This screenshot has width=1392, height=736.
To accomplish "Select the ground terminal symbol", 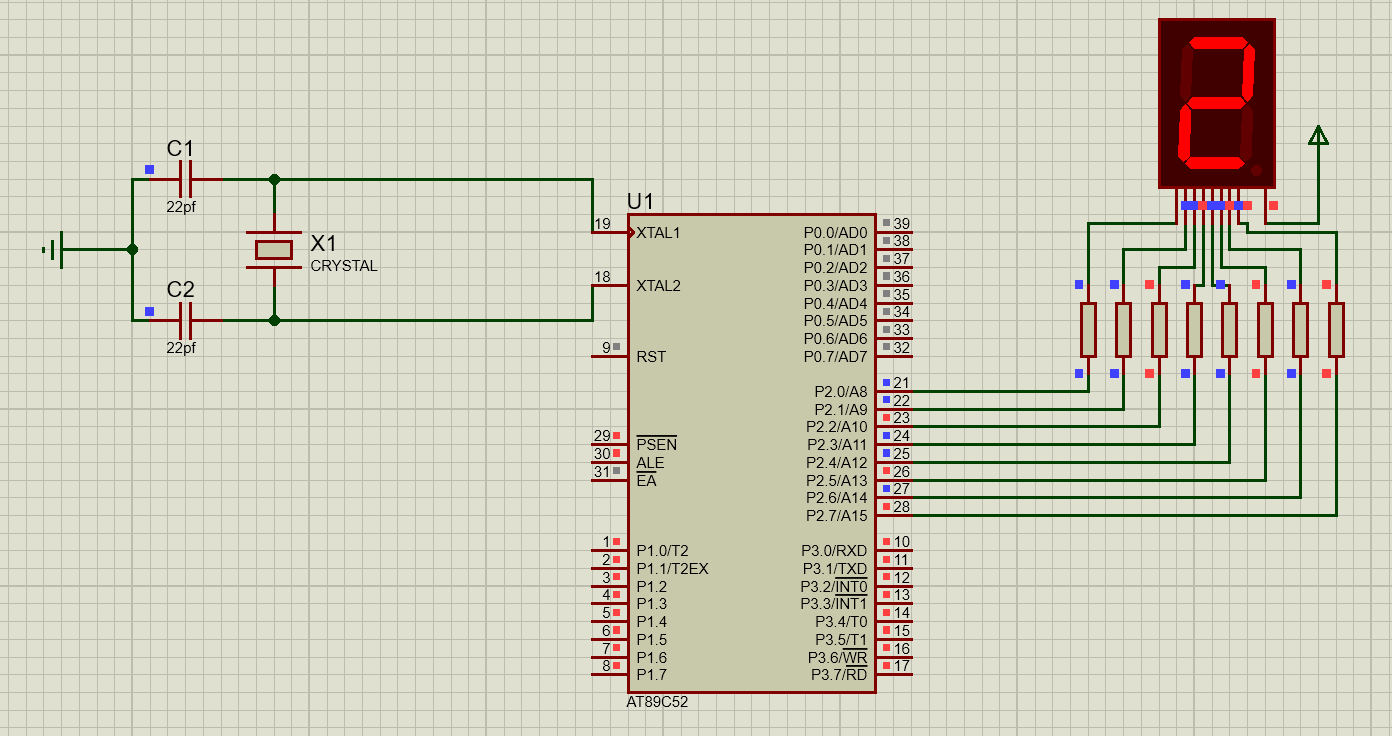I will click(x=56, y=249).
